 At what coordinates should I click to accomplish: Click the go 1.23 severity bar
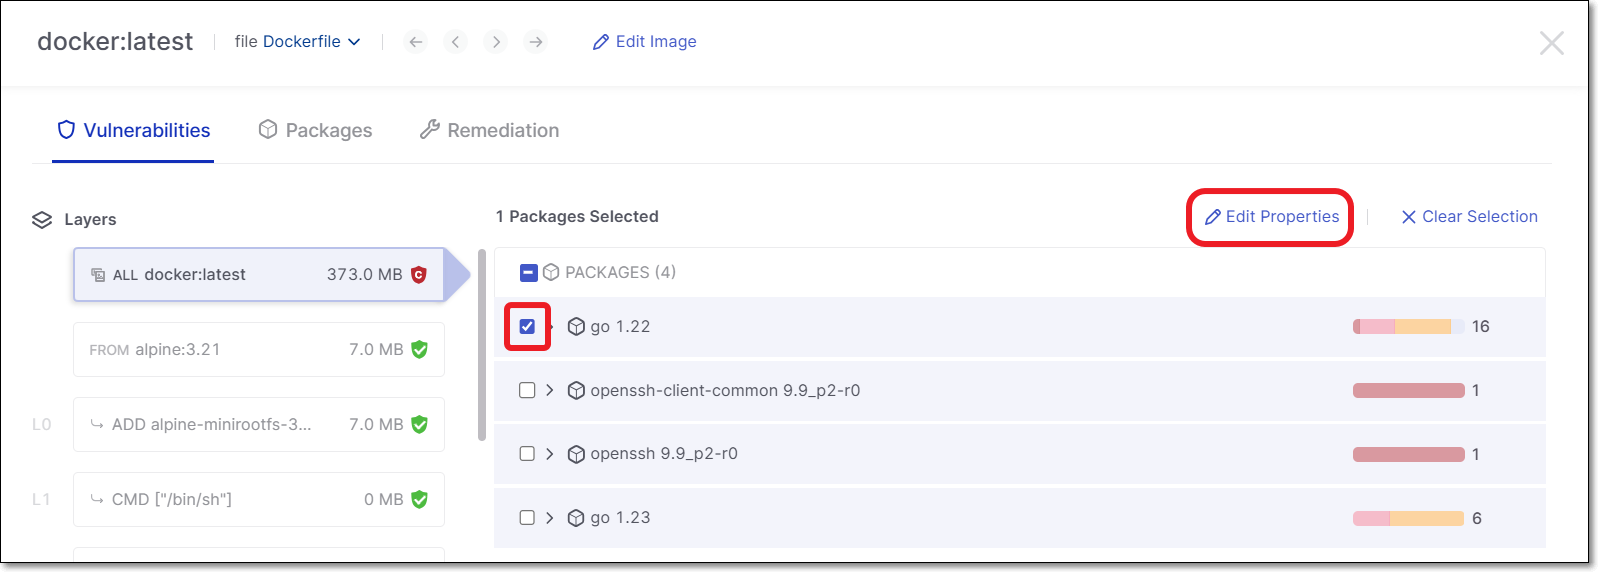coord(1408,518)
